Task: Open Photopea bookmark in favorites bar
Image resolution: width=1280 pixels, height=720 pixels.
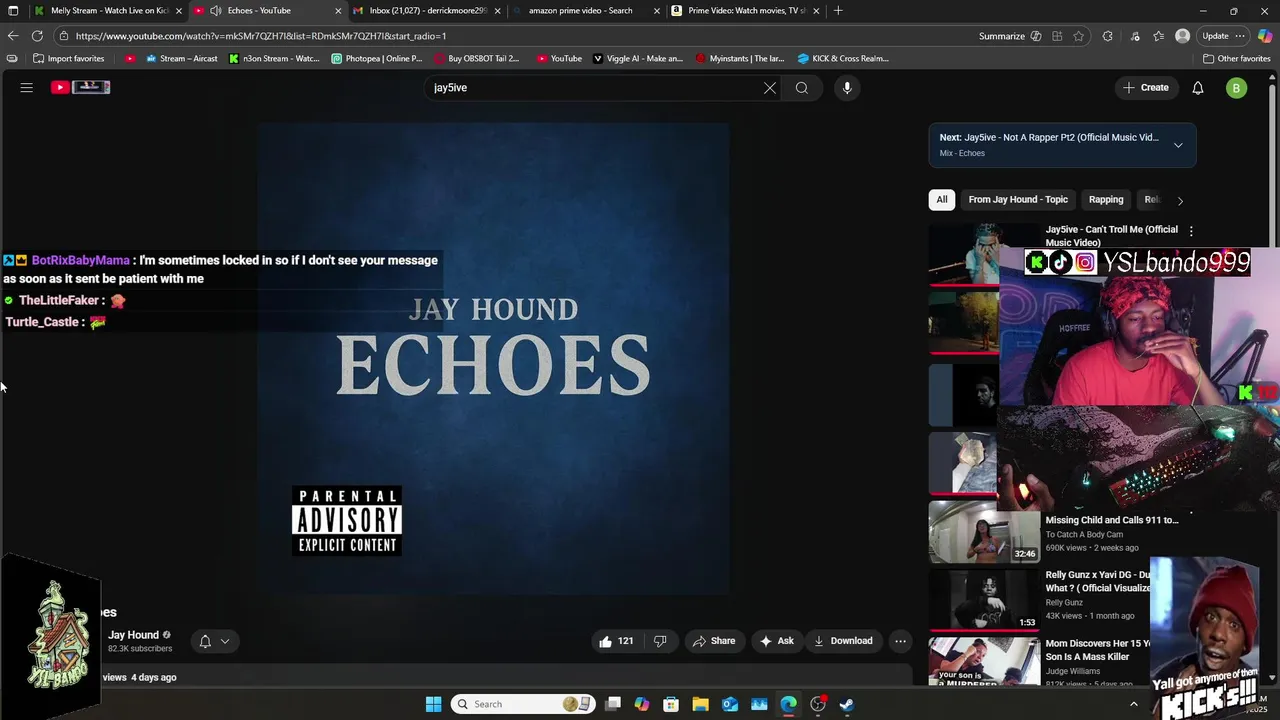Action: click(376, 58)
